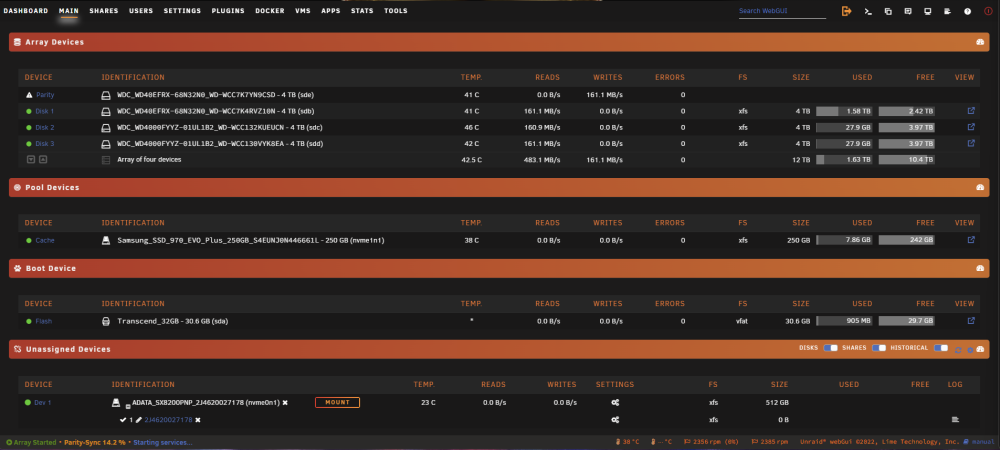The image size is (1000, 450).
Task: Focus the Search WebGUI field
Action: click(x=782, y=11)
